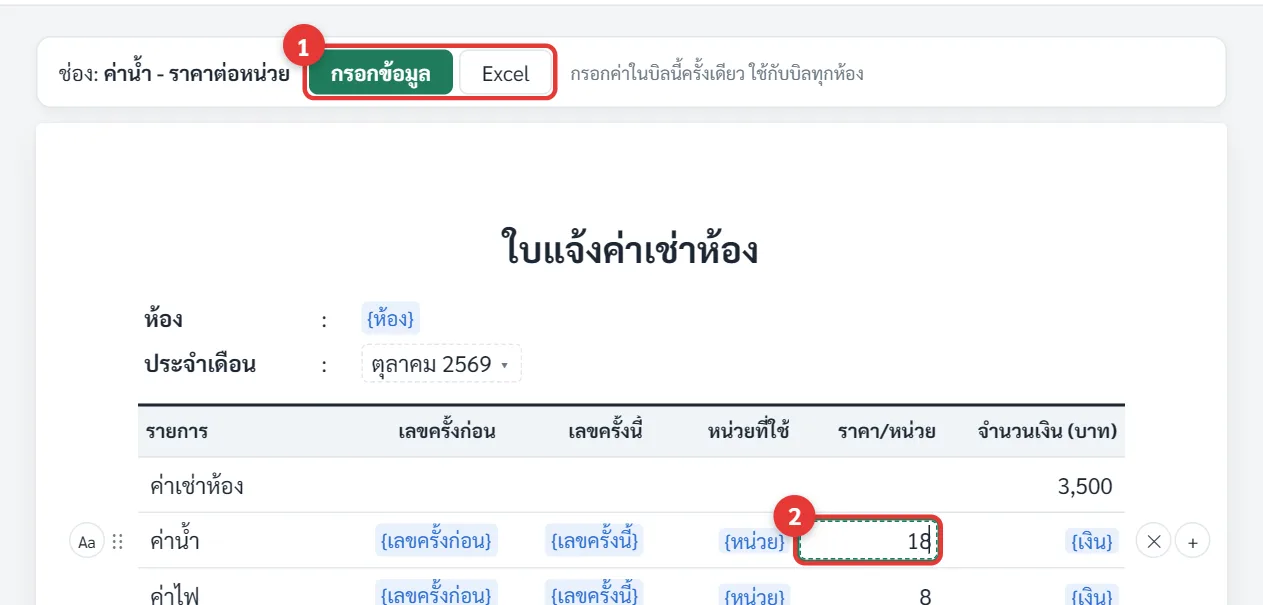Click {เลขครั้งนี้} tag in ค่าไฟ row
The width and height of the screenshot is (1263, 605).
tap(595, 596)
